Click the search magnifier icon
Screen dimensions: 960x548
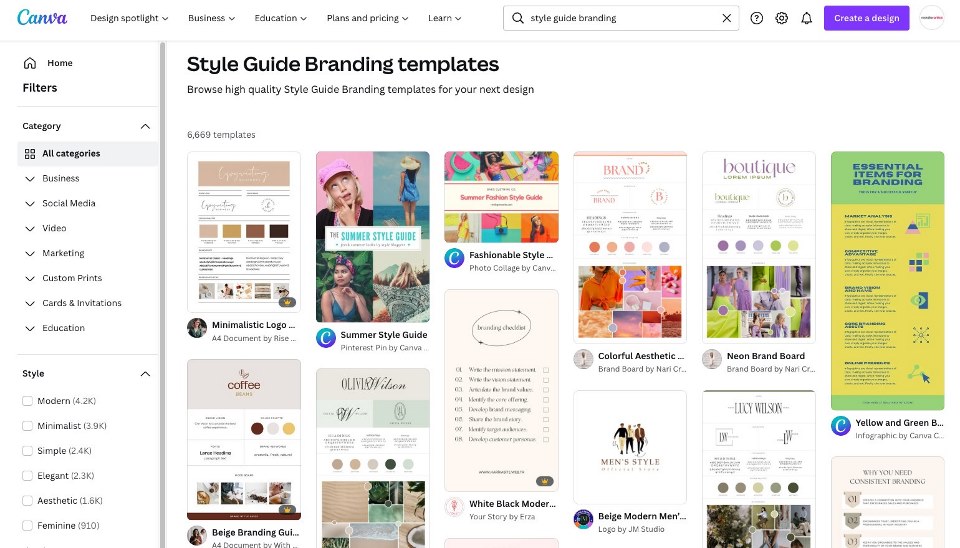click(x=518, y=18)
